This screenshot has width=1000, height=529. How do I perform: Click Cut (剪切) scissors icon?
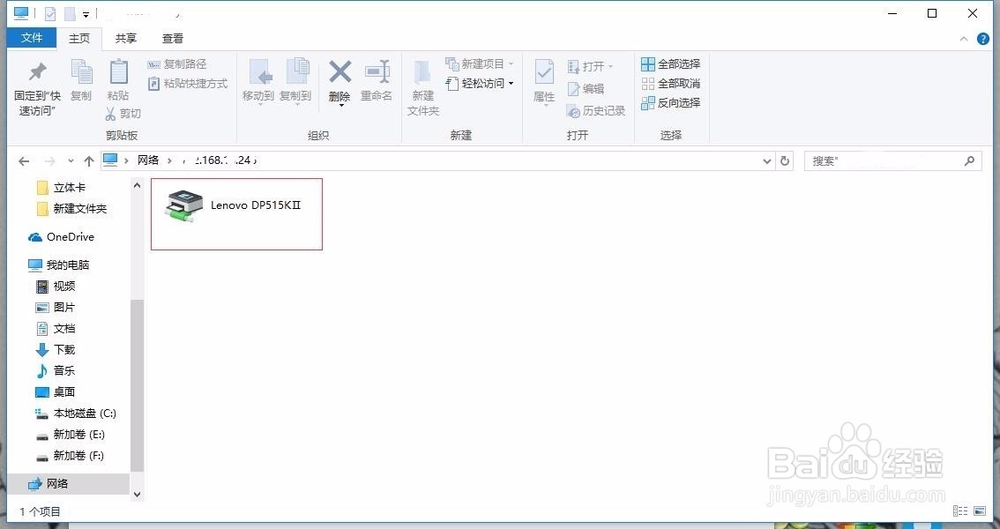coord(110,113)
